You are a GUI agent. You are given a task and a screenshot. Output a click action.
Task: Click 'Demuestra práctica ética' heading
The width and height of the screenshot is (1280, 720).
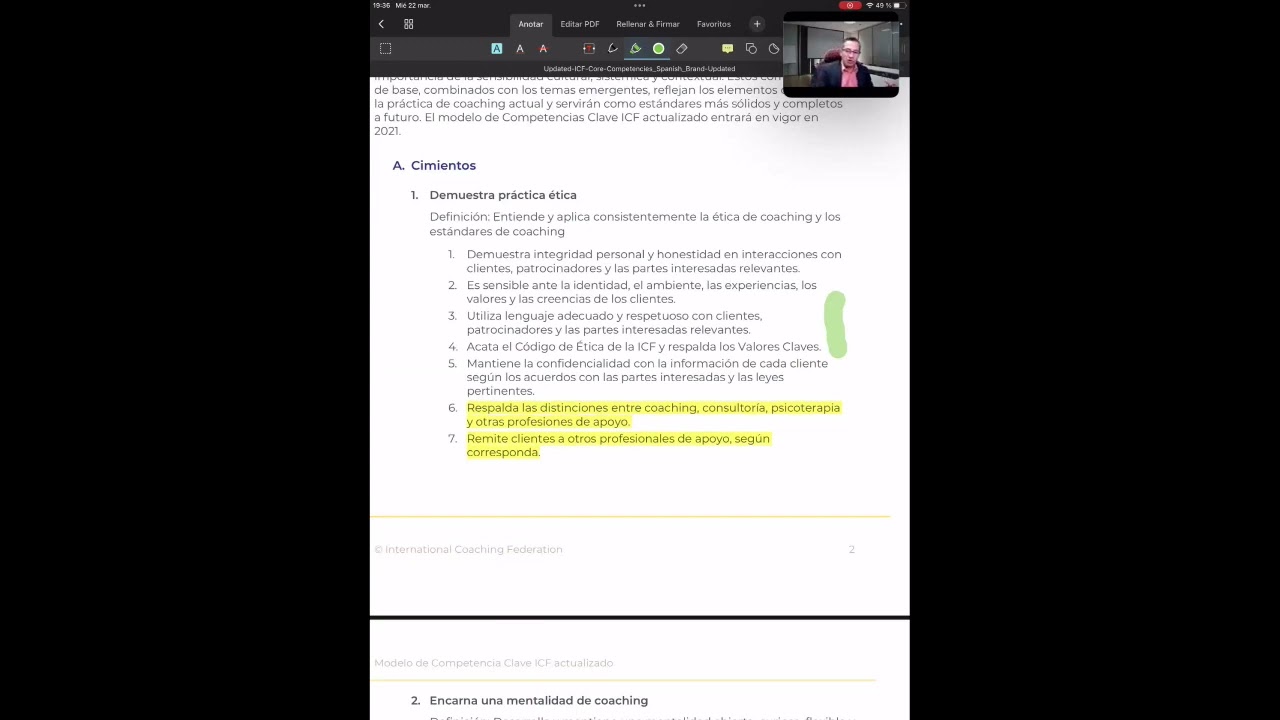click(x=503, y=195)
